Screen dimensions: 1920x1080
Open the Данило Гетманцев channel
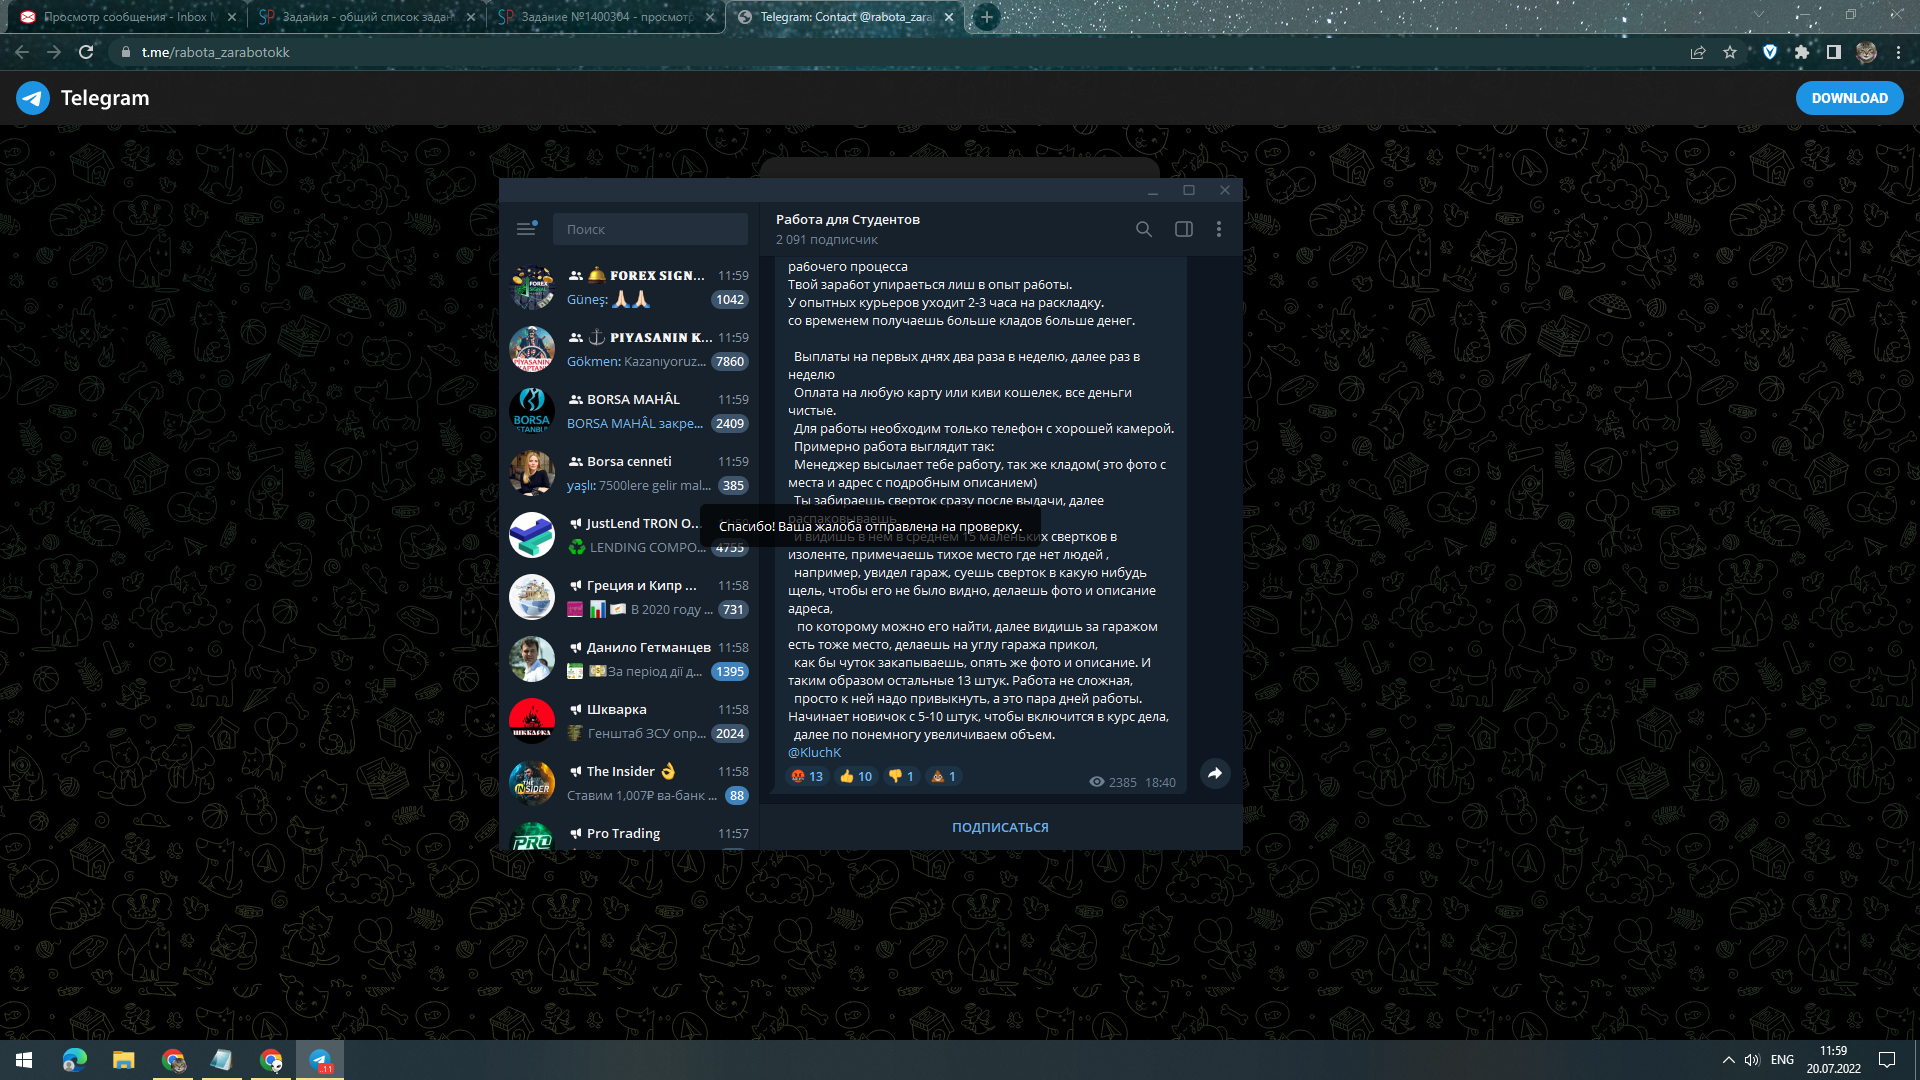629,660
